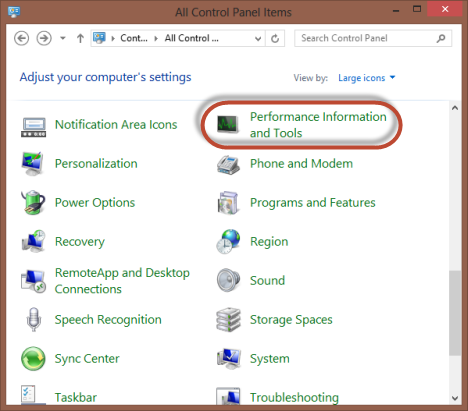The width and height of the screenshot is (468, 411).
Task: Open the RemoteApp and Desktop Connections icon
Action: (x=33, y=281)
